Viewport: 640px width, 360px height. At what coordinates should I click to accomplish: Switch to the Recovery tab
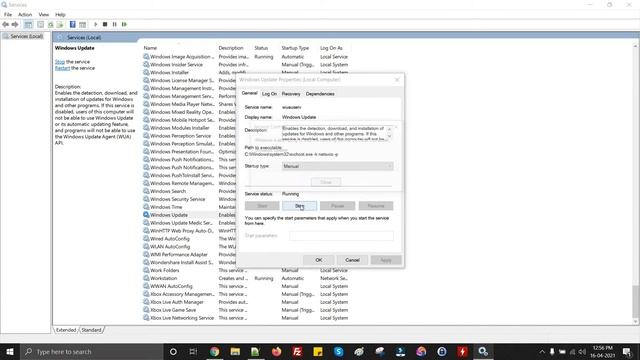tap(291, 94)
